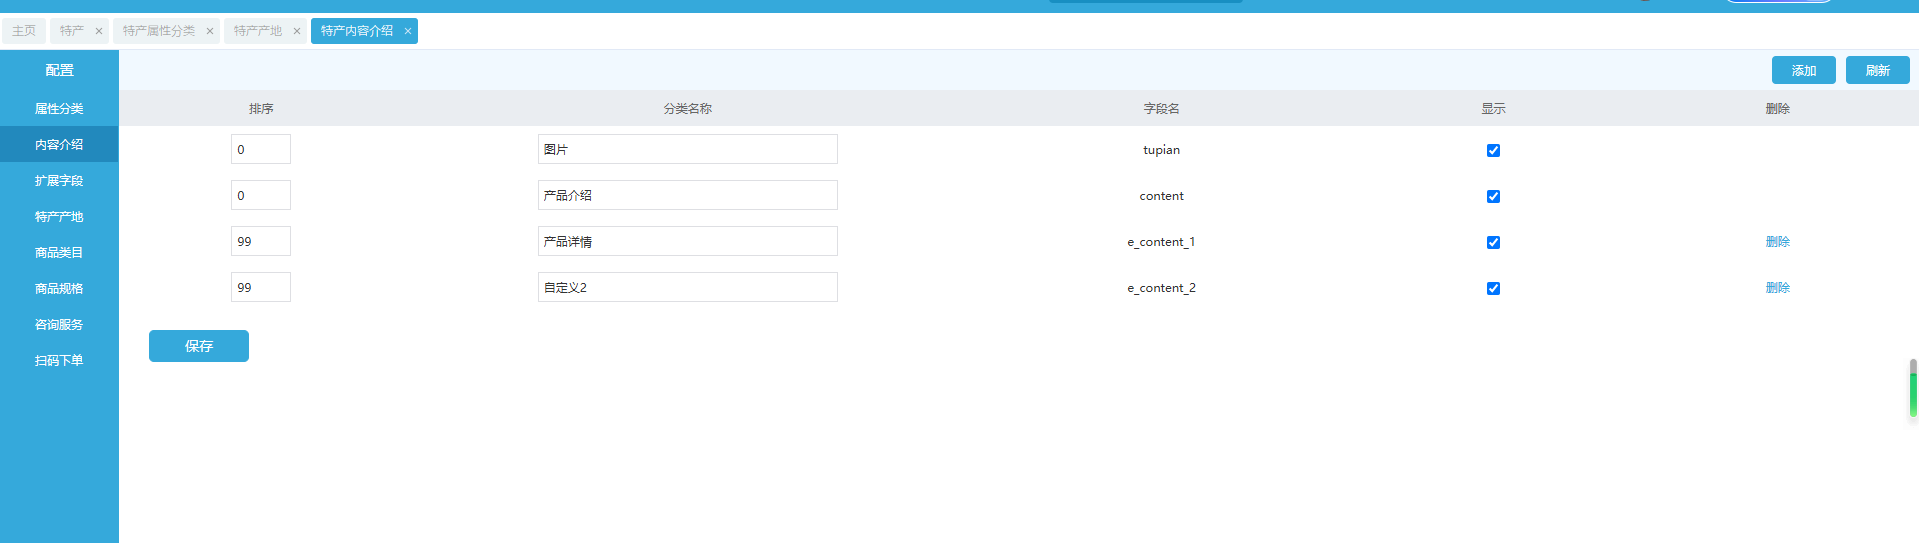Go to 商品规格 in sidebar
1919x543 pixels.
click(x=59, y=289)
